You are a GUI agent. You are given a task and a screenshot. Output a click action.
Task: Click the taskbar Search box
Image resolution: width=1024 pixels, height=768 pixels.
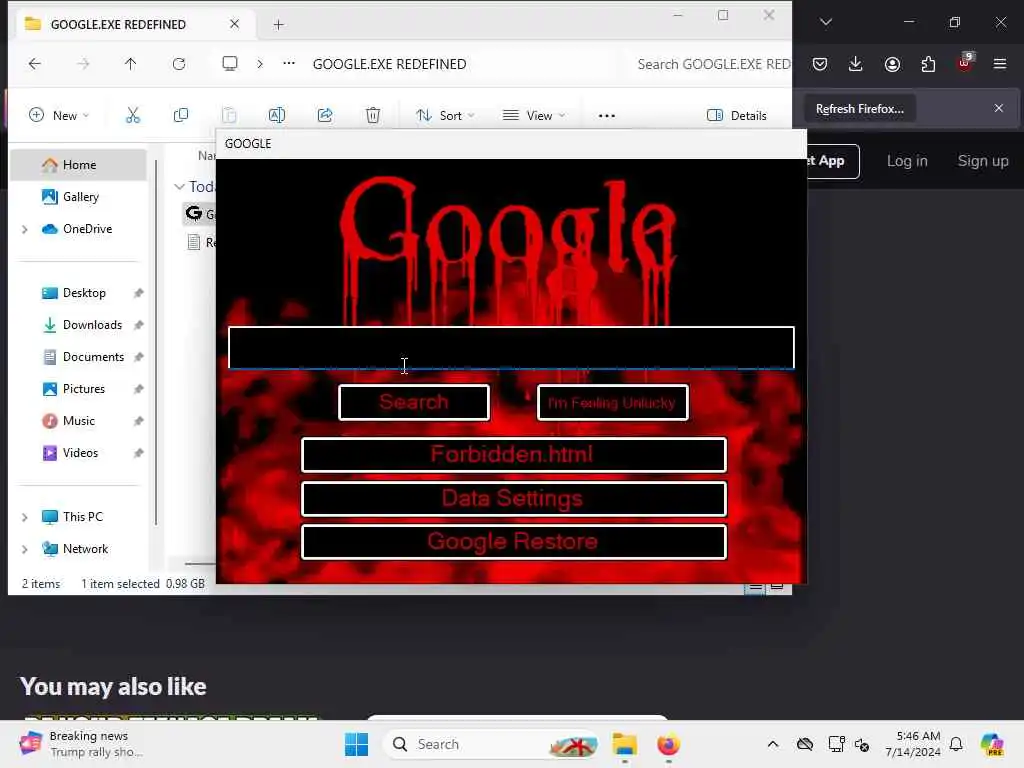(x=491, y=744)
